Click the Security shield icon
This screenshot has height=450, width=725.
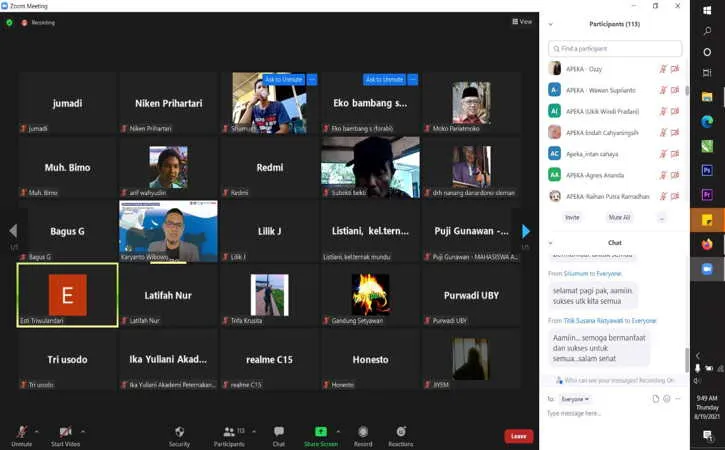click(x=179, y=432)
